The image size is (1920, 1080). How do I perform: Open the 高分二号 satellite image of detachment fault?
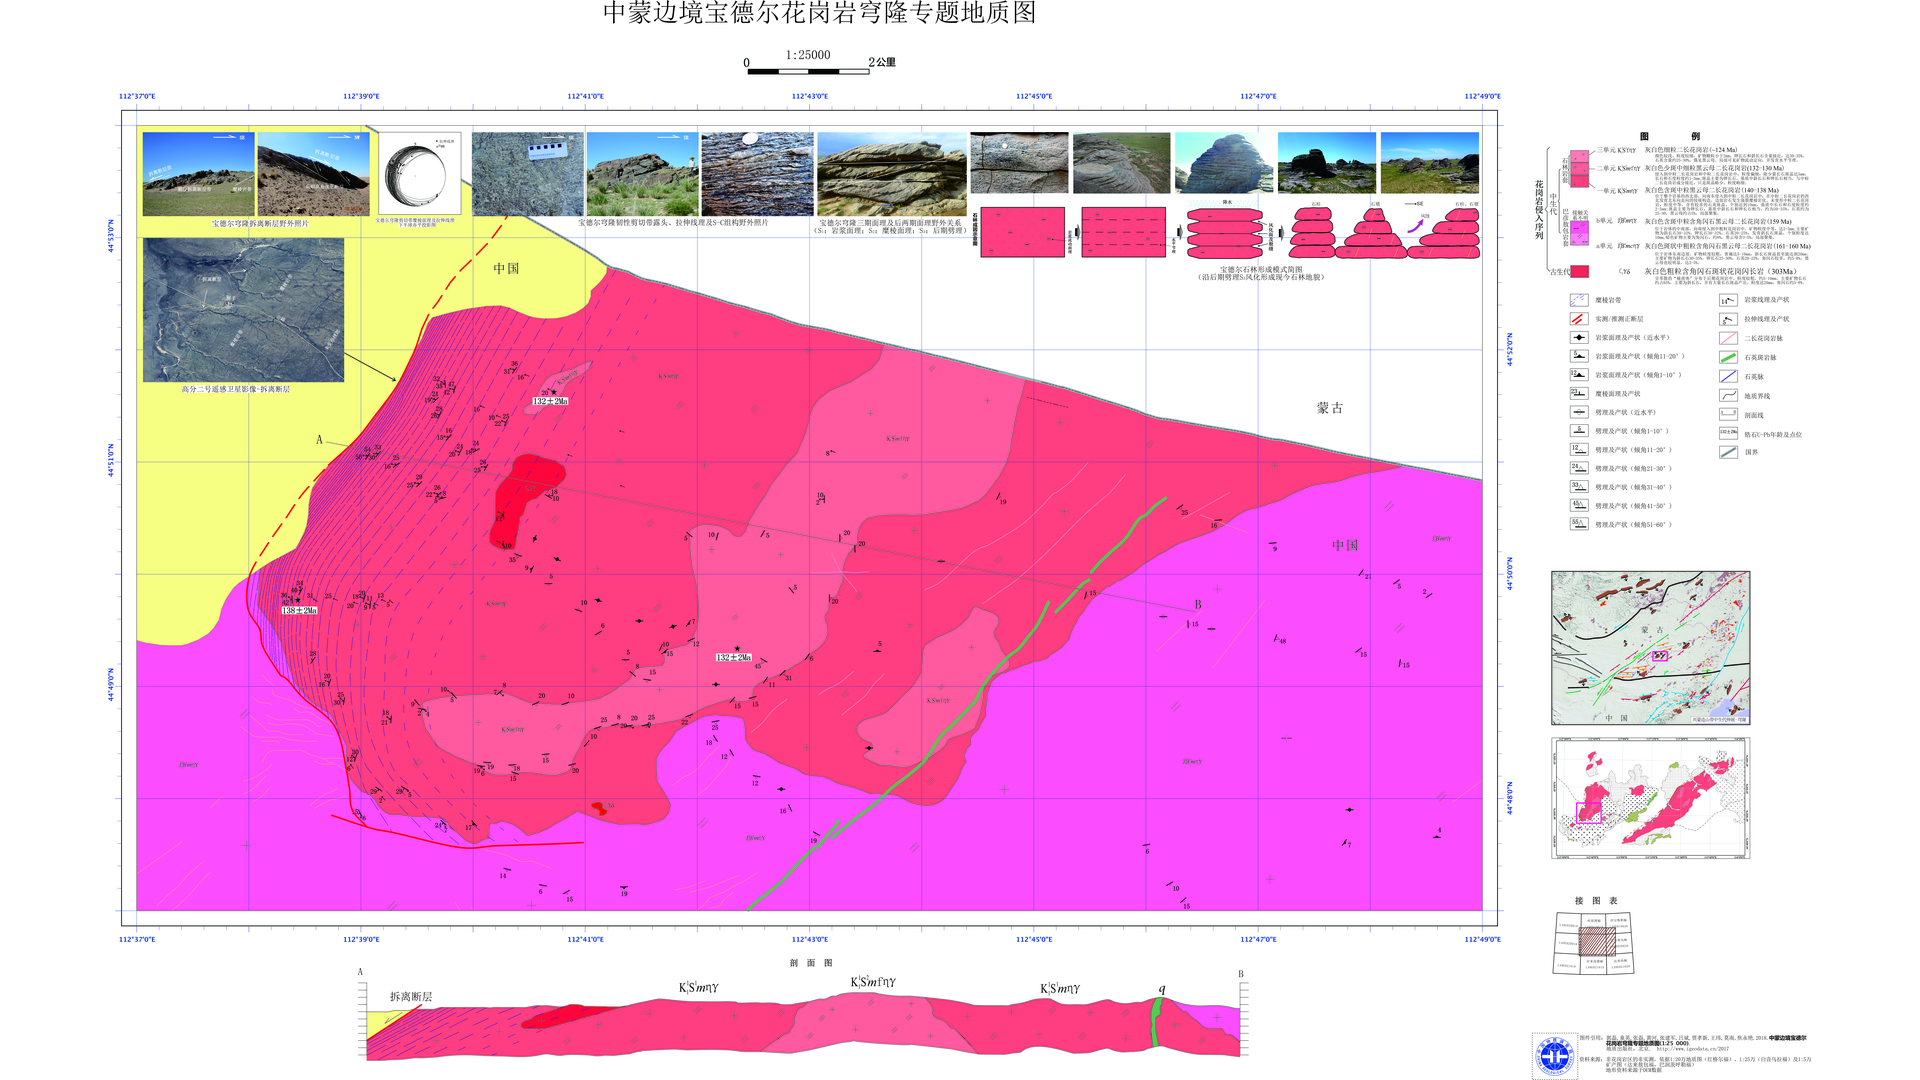[x=243, y=310]
